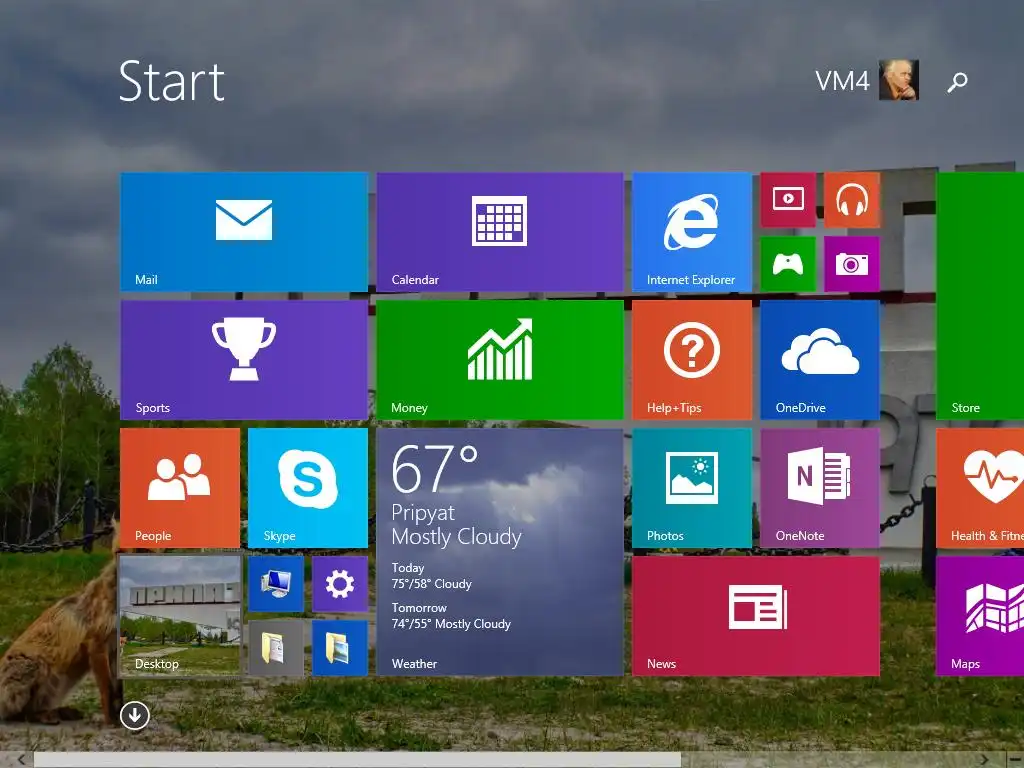The width and height of the screenshot is (1024, 768).
Task: Open the People tile
Action: point(180,487)
